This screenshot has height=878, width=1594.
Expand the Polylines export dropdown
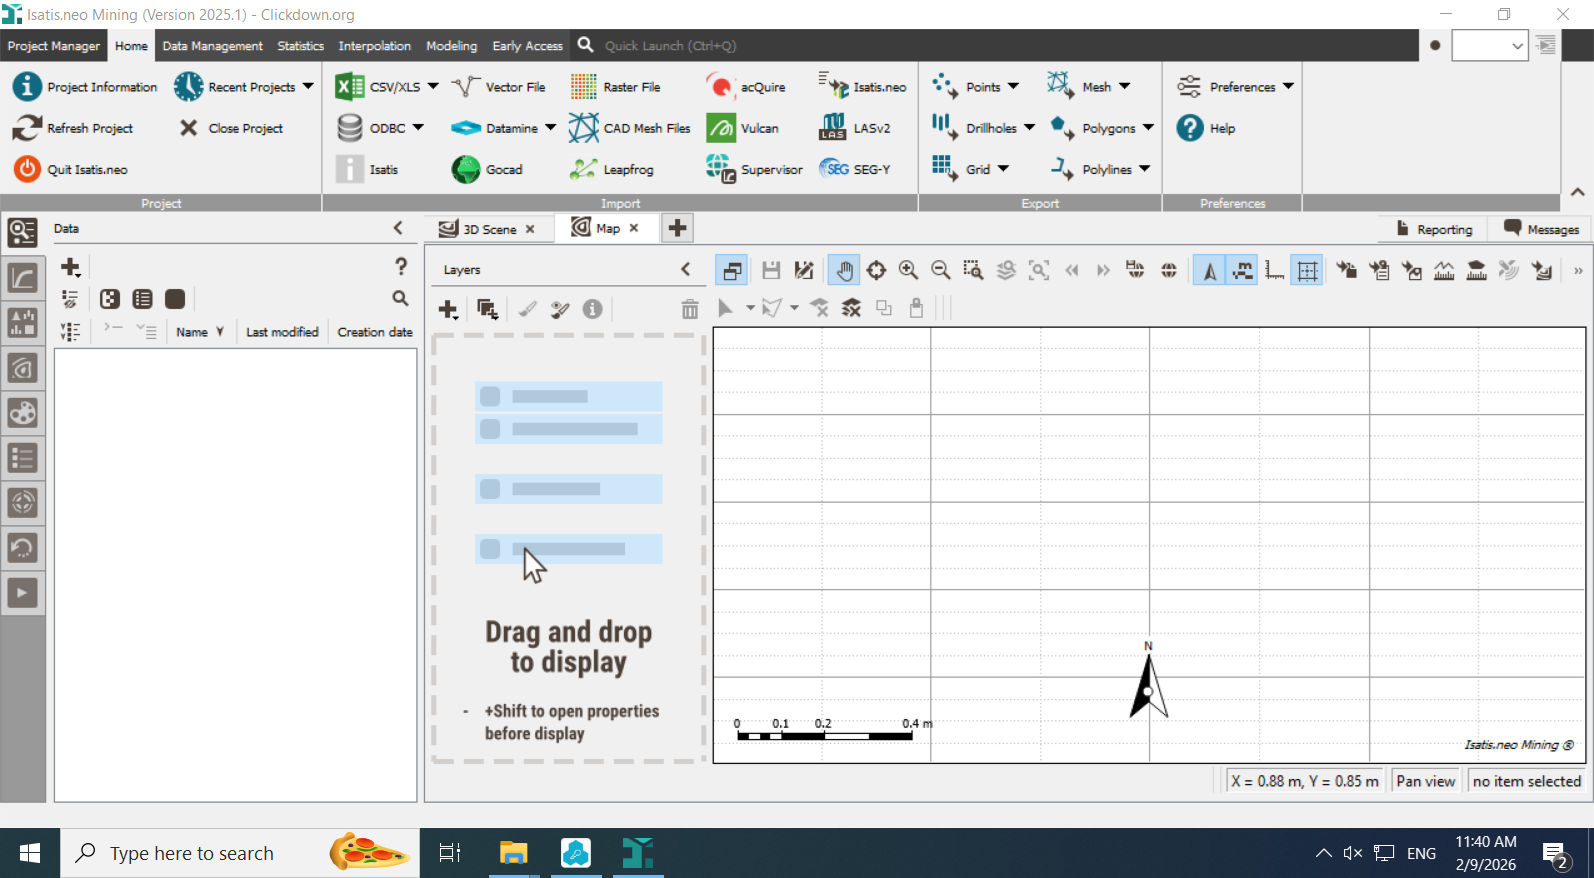(x=1144, y=169)
